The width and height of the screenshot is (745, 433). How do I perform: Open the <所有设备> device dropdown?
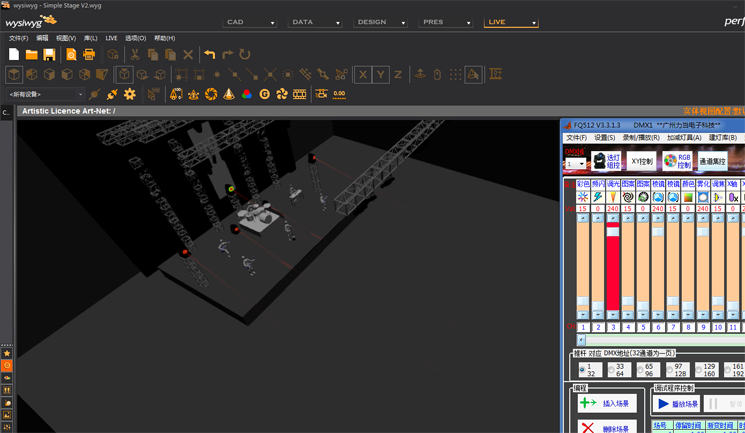(45, 94)
